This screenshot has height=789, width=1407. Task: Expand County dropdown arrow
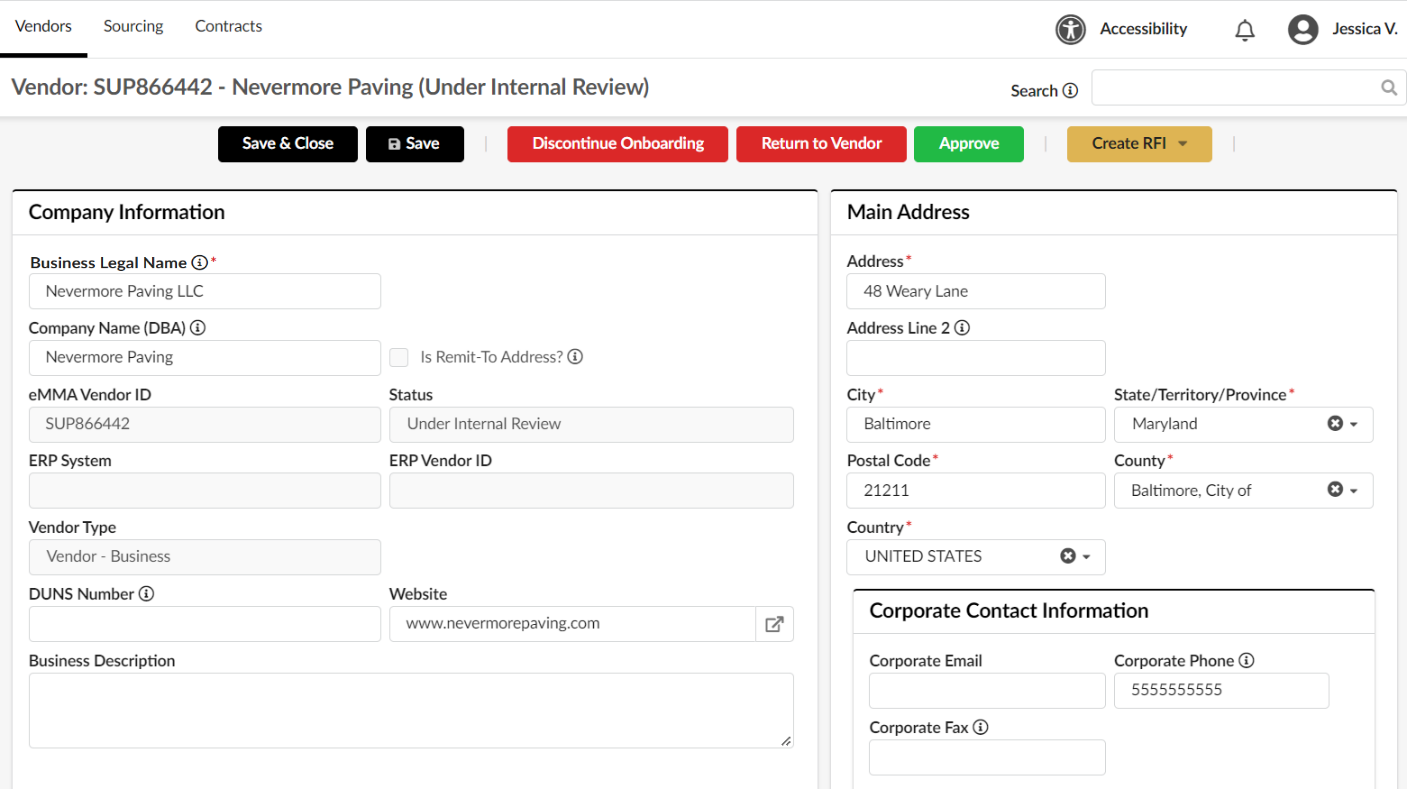pos(1354,491)
